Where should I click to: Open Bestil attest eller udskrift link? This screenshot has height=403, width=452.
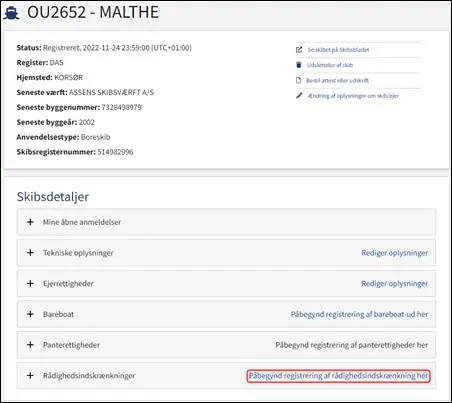(337, 80)
